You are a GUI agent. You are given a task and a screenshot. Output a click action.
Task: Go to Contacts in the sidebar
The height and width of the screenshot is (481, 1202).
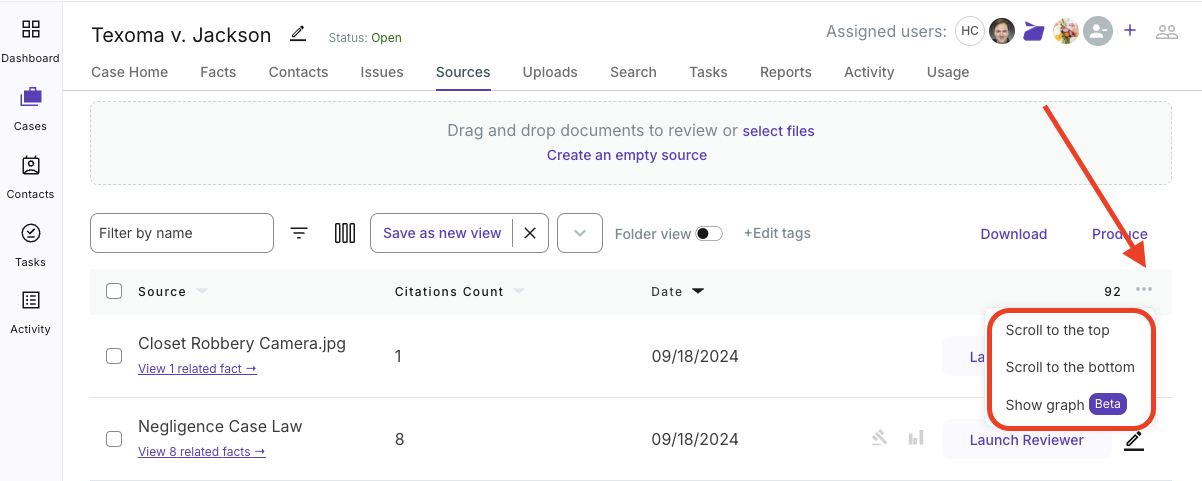click(x=30, y=166)
